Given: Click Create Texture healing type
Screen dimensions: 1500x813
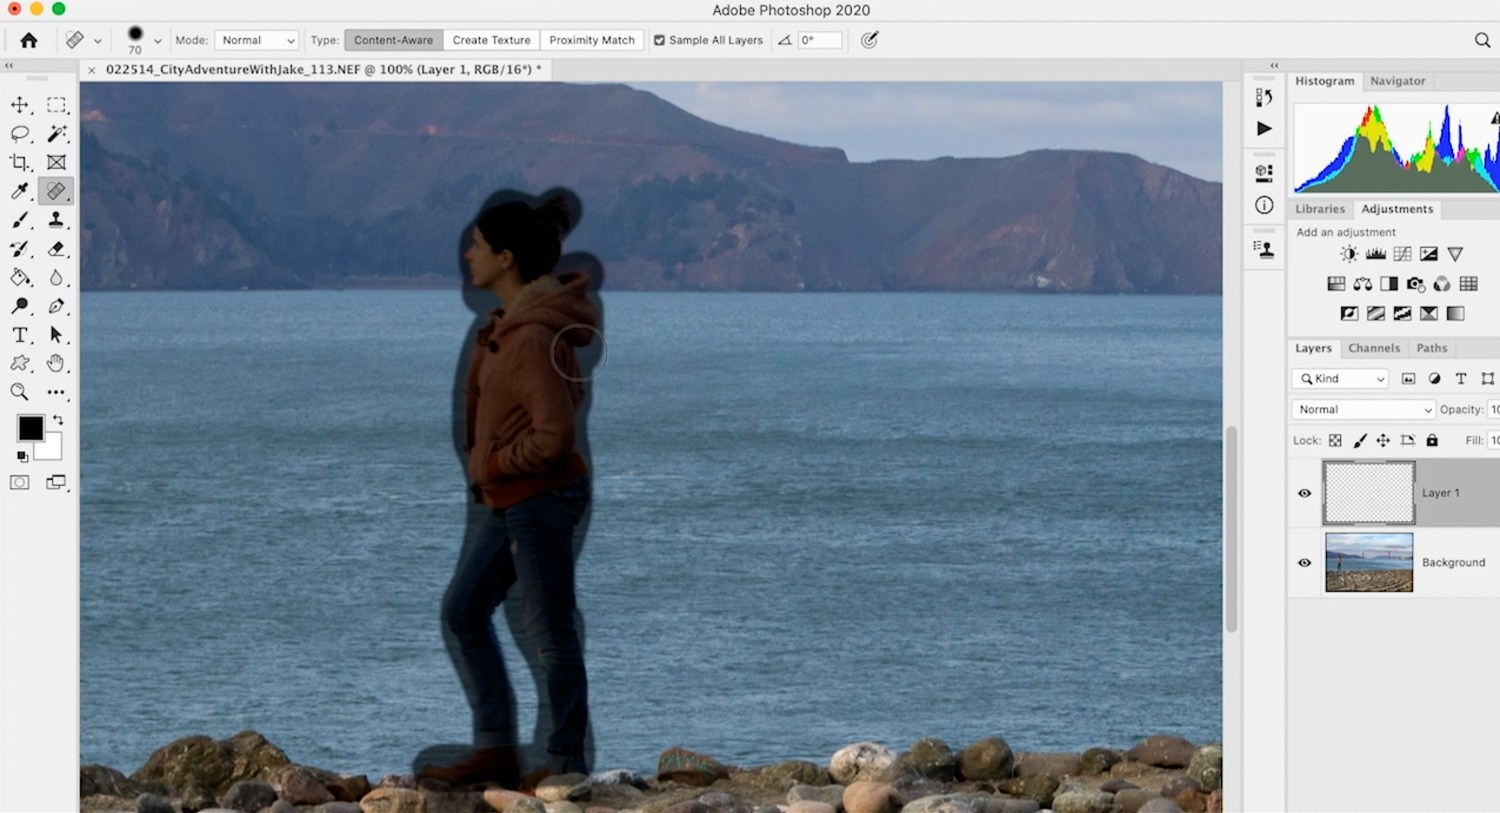Looking at the screenshot, I should [x=491, y=40].
